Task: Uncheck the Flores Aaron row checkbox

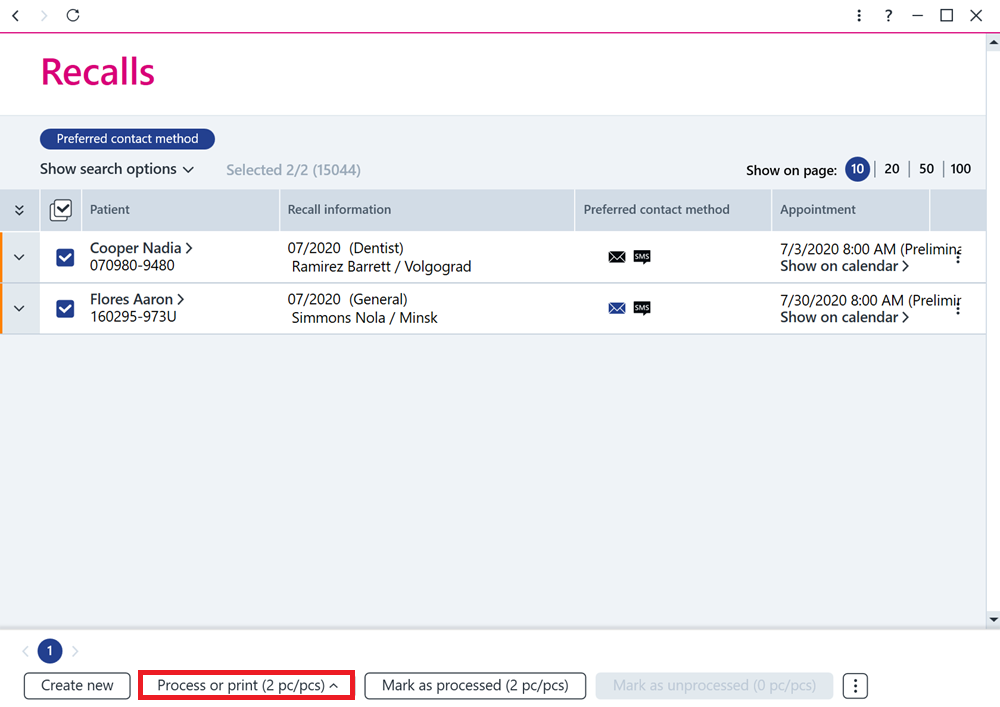Action: (x=65, y=309)
